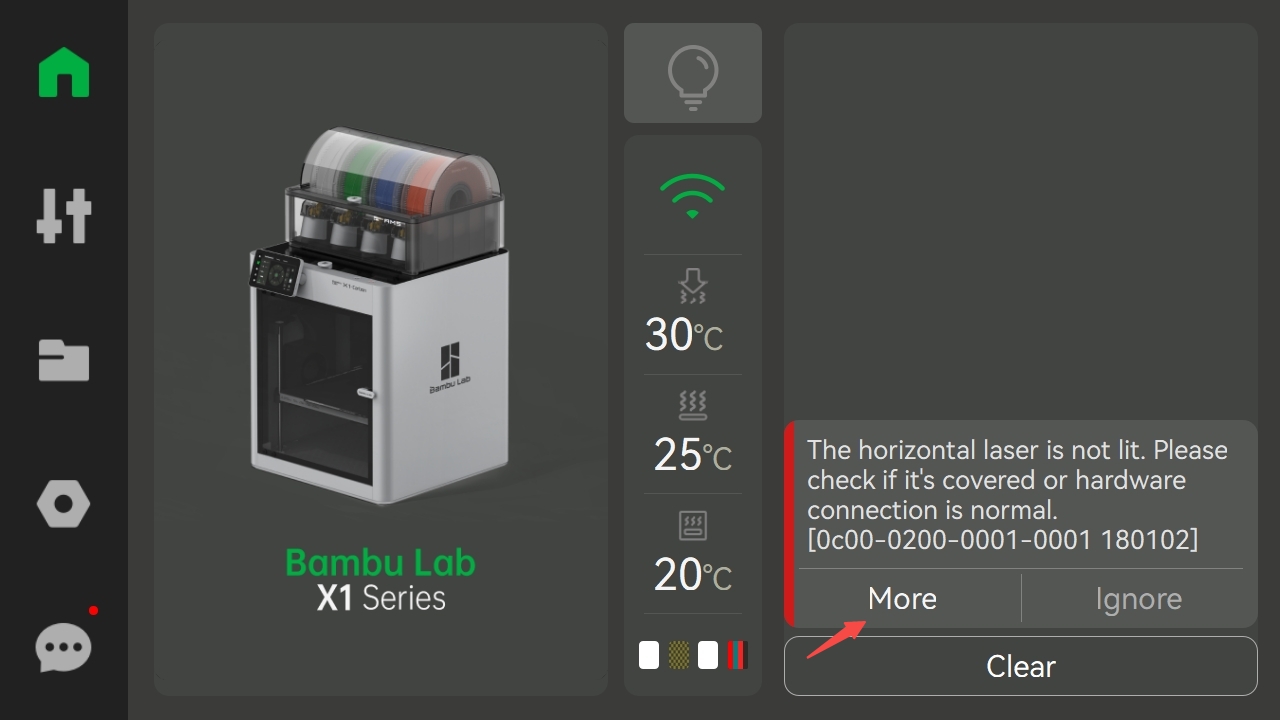Image resolution: width=1280 pixels, height=720 pixels.
Task: Open the Messages chat bubble icon
Action: [x=64, y=648]
